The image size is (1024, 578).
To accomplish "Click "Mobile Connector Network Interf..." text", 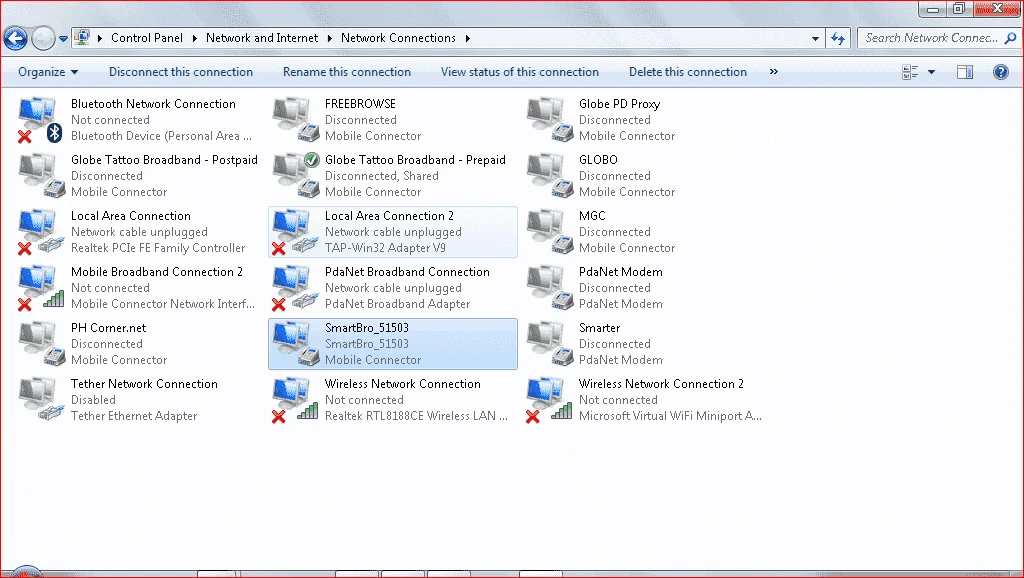I will click(163, 304).
